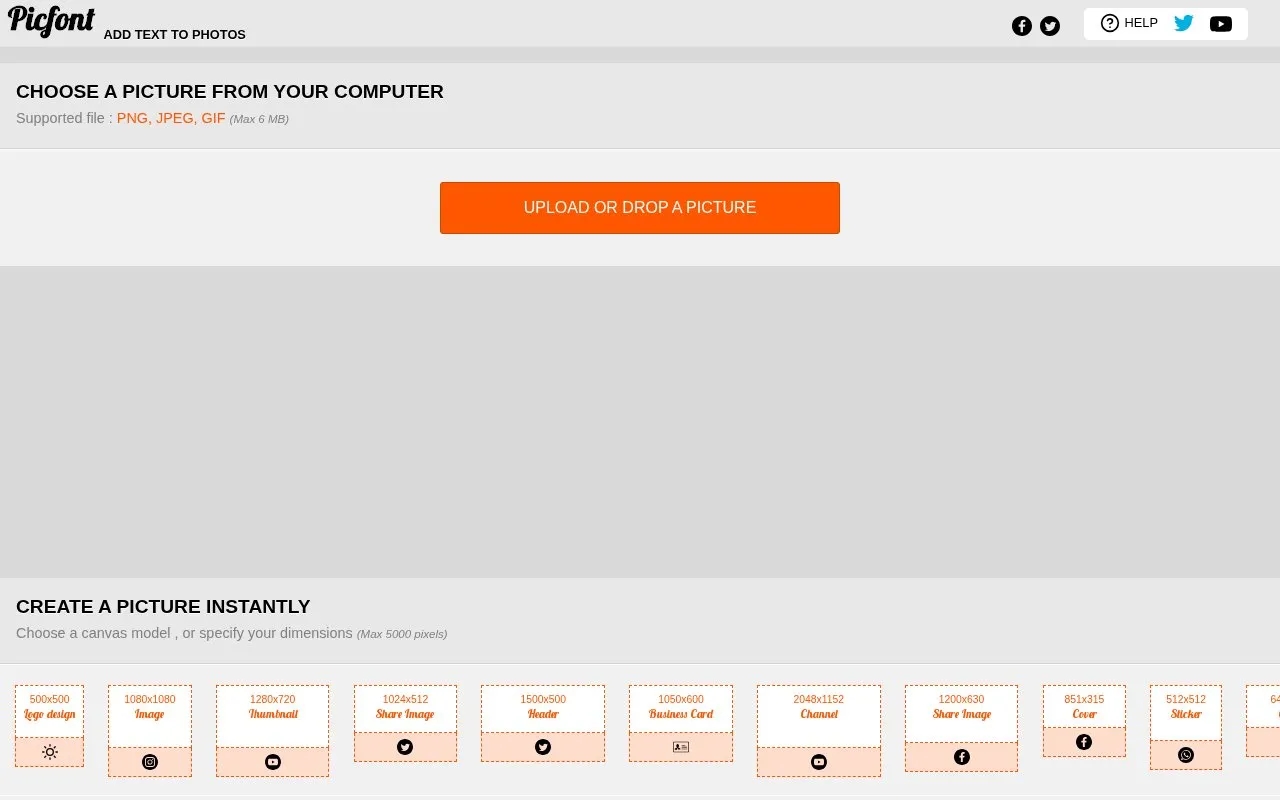The image size is (1280, 800).
Task: Choose the WhatsApp icon under 512x512 Sticker
Action: (x=1186, y=755)
